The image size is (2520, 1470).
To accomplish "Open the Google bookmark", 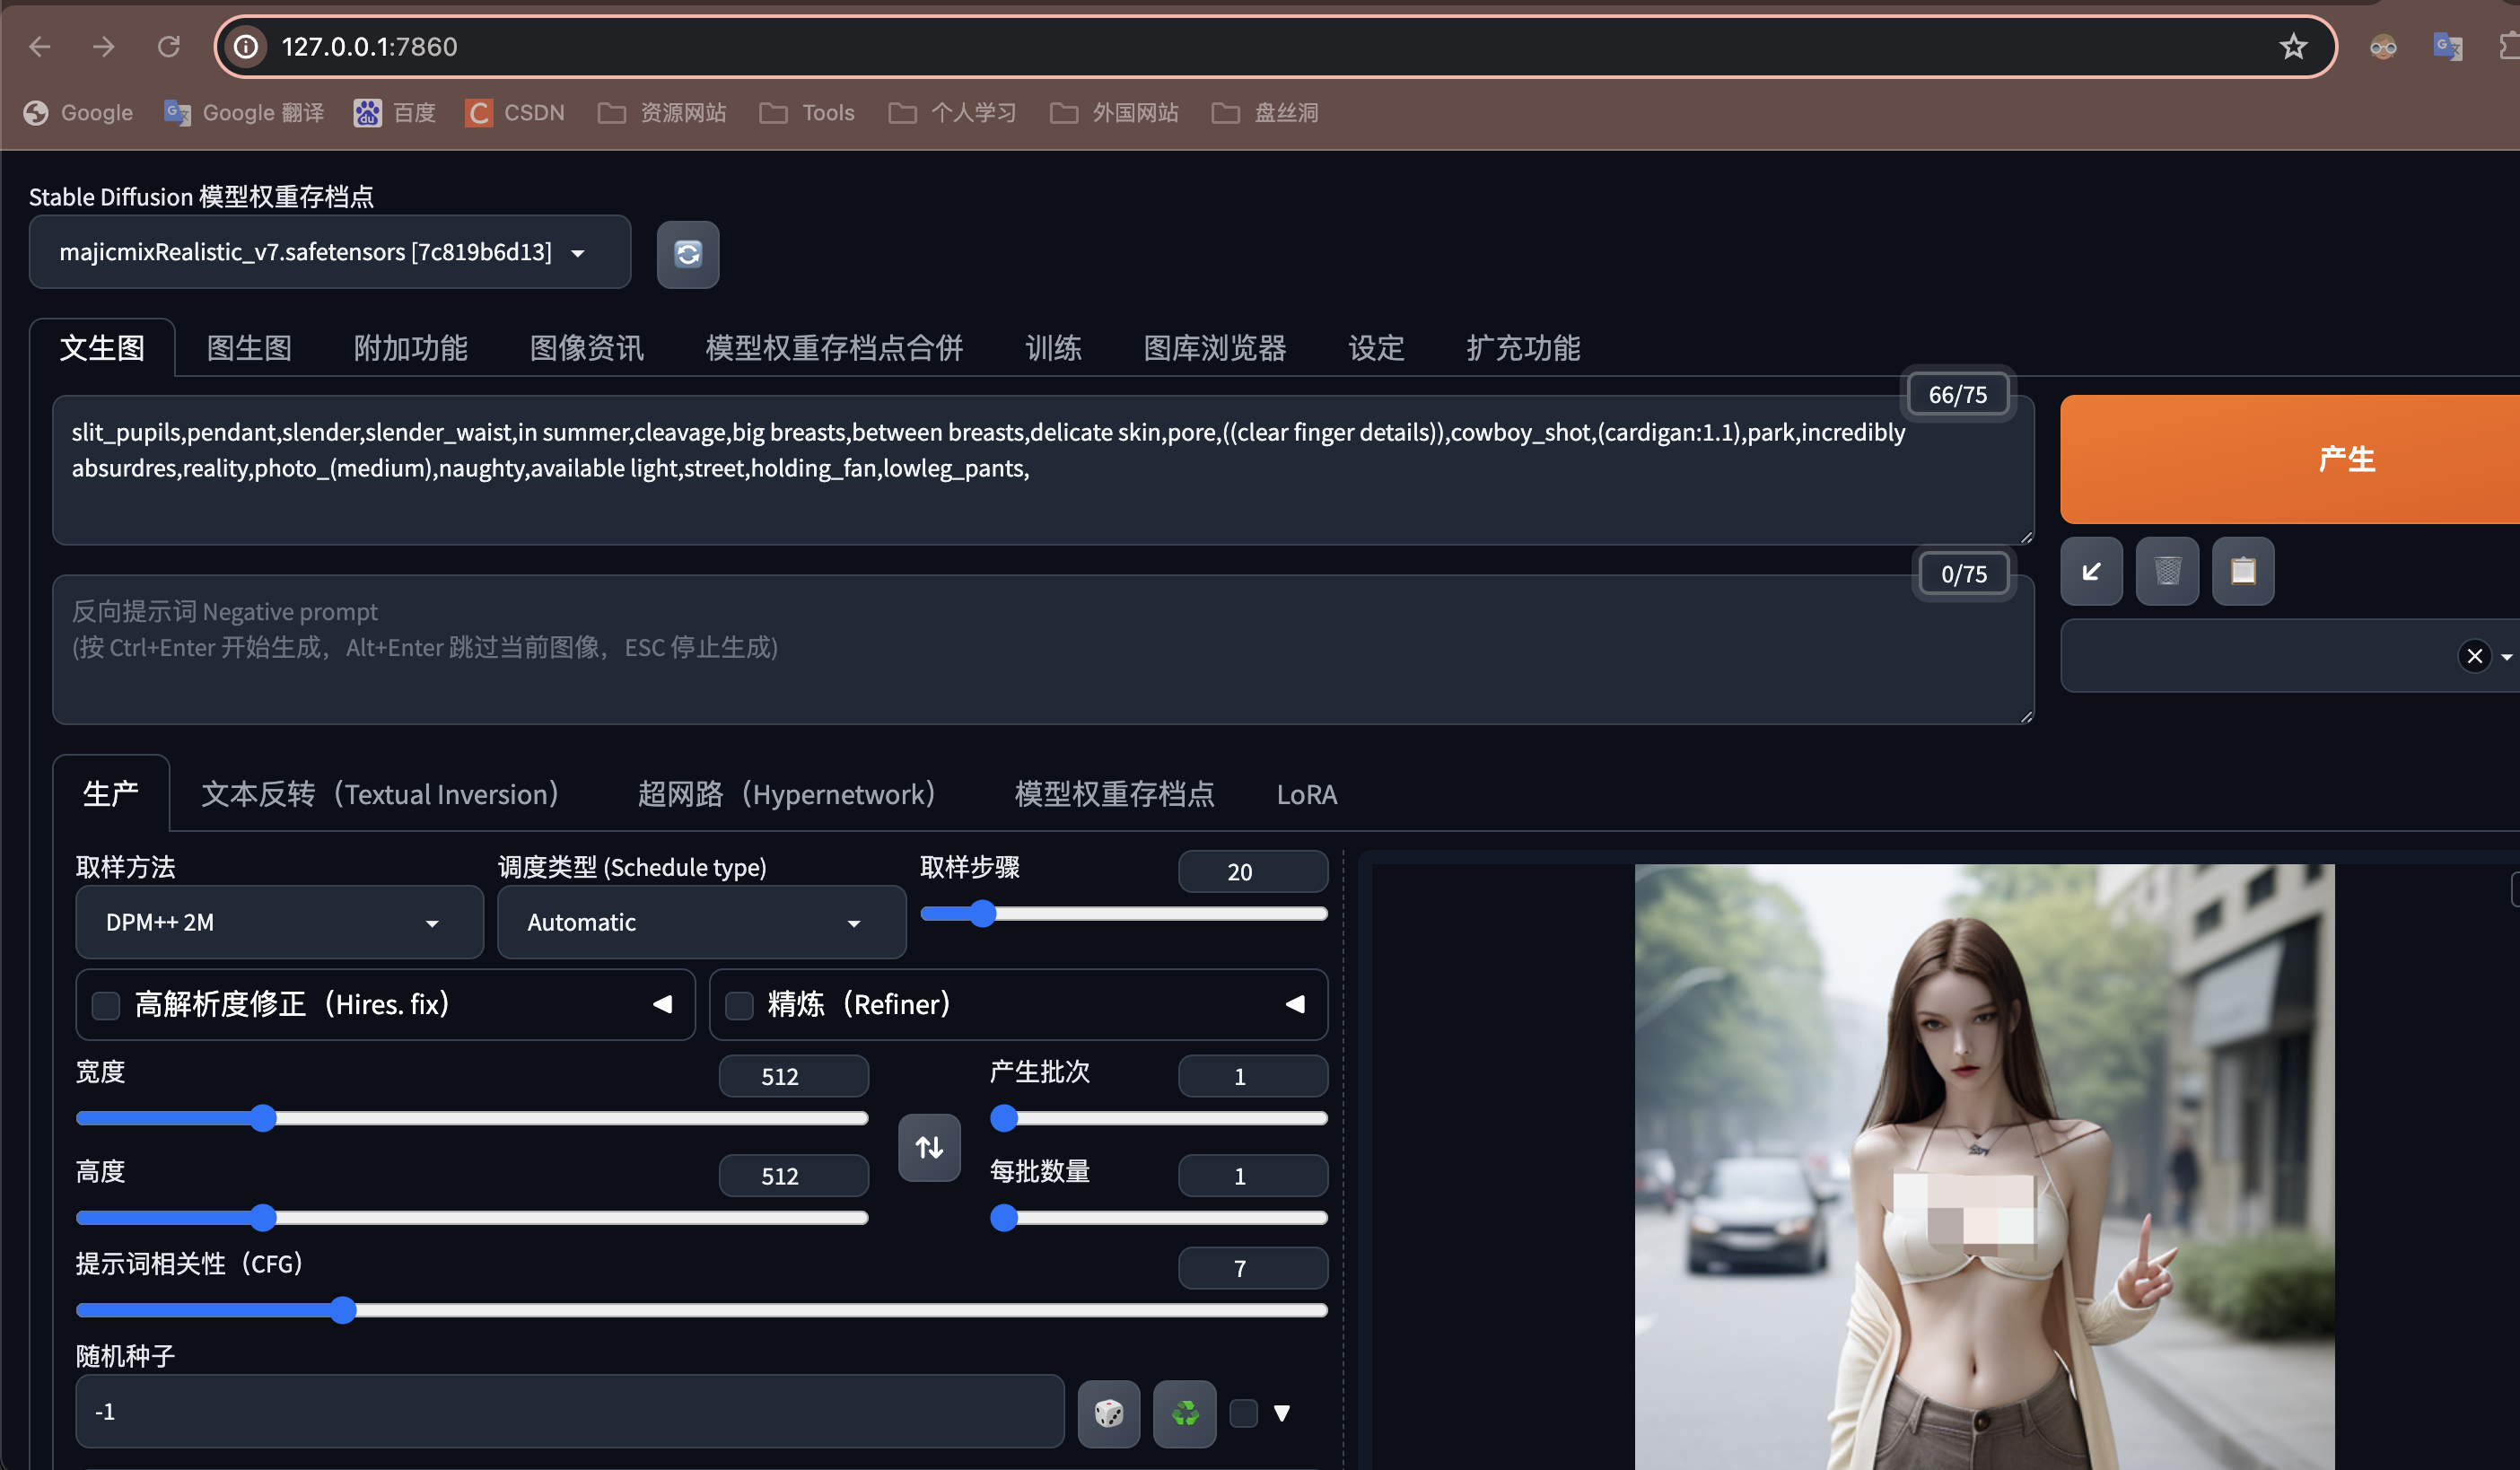I will 78,112.
